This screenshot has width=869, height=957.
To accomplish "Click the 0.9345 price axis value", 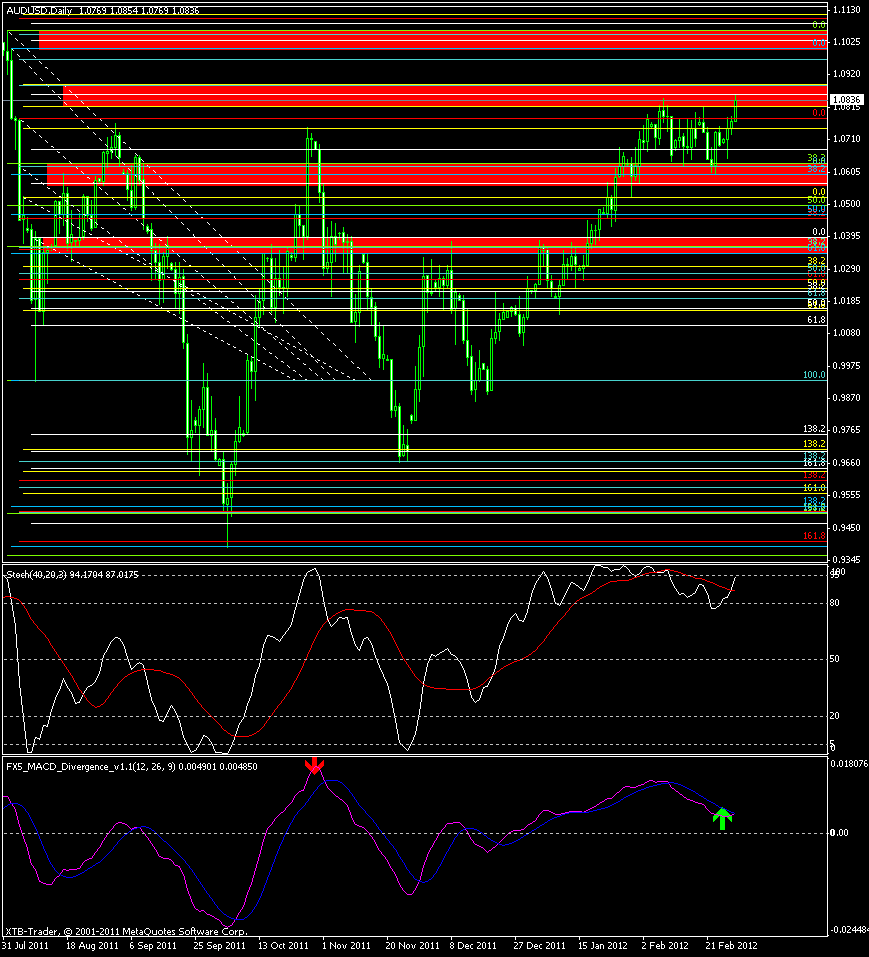I will [846, 560].
